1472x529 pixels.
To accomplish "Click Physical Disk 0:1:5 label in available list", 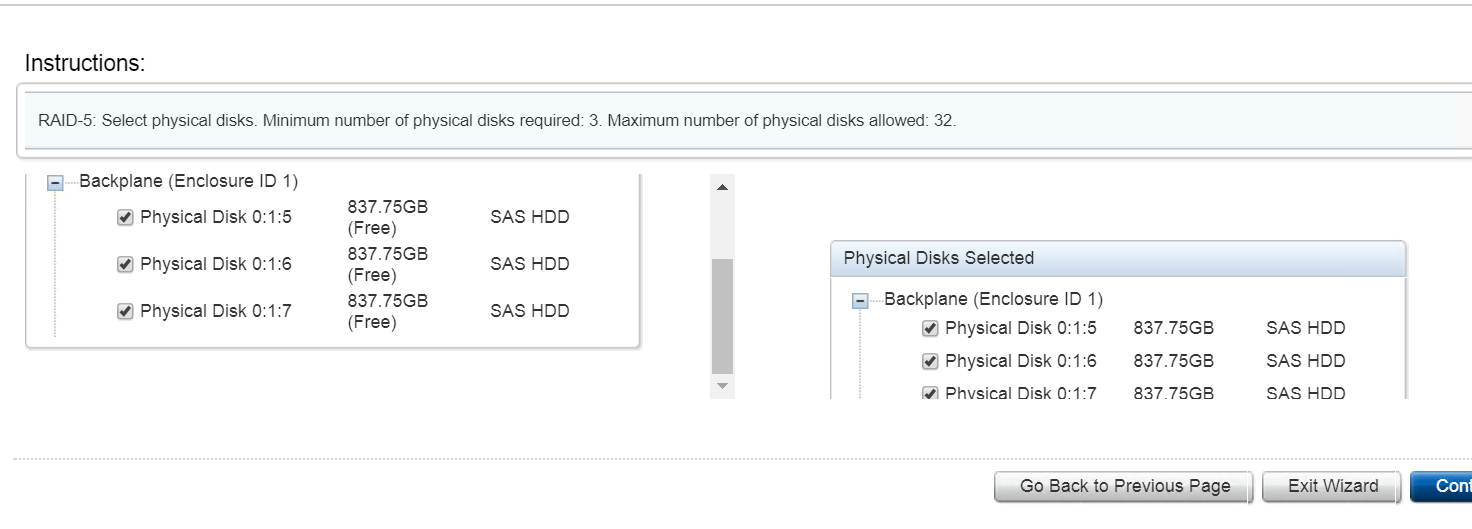I will click(x=215, y=218).
